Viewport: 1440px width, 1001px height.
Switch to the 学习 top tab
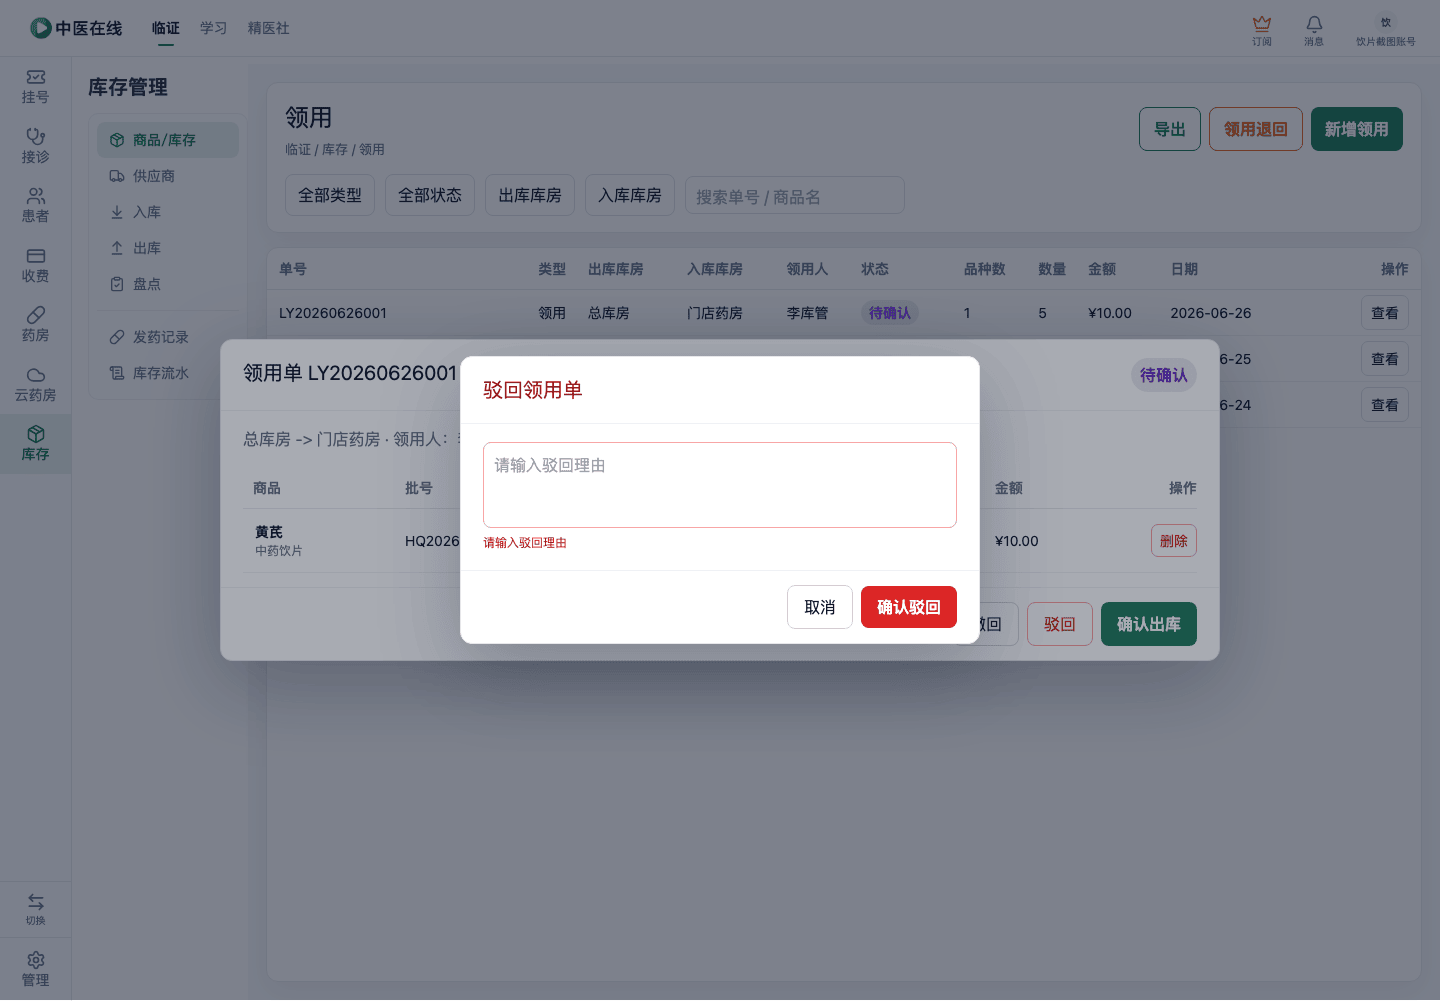tap(214, 28)
